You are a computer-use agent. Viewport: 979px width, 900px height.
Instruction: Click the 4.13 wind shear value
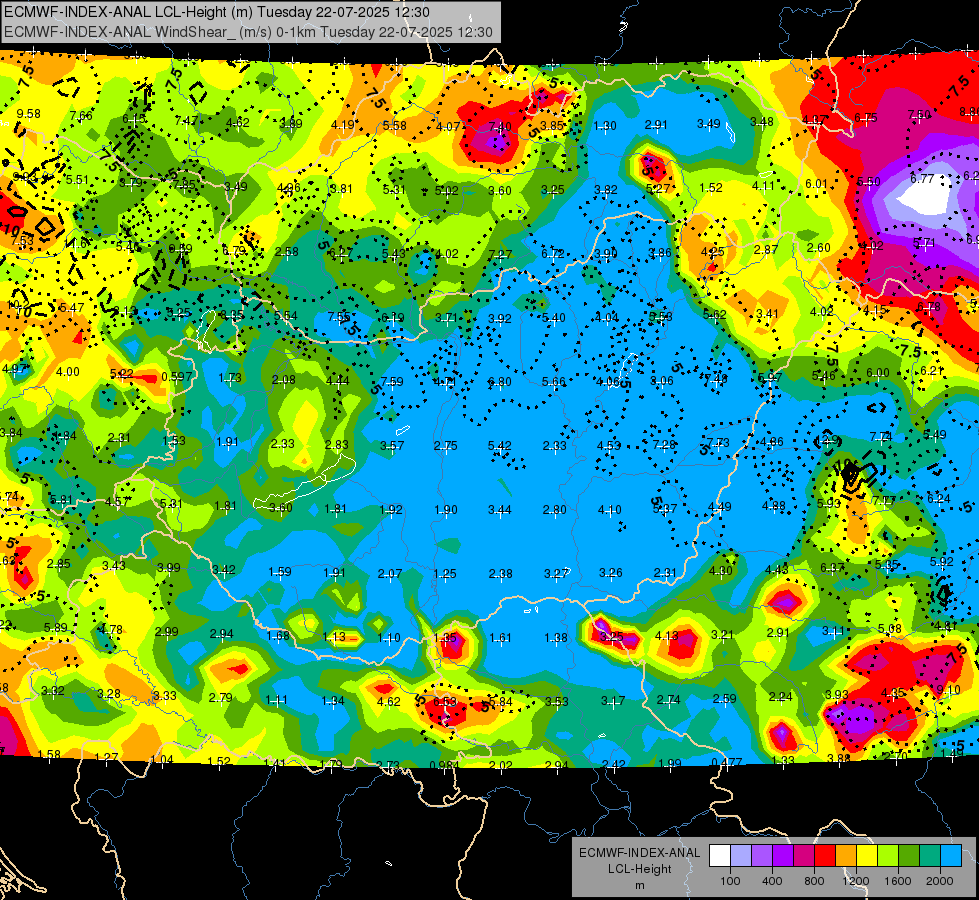point(666,636)
